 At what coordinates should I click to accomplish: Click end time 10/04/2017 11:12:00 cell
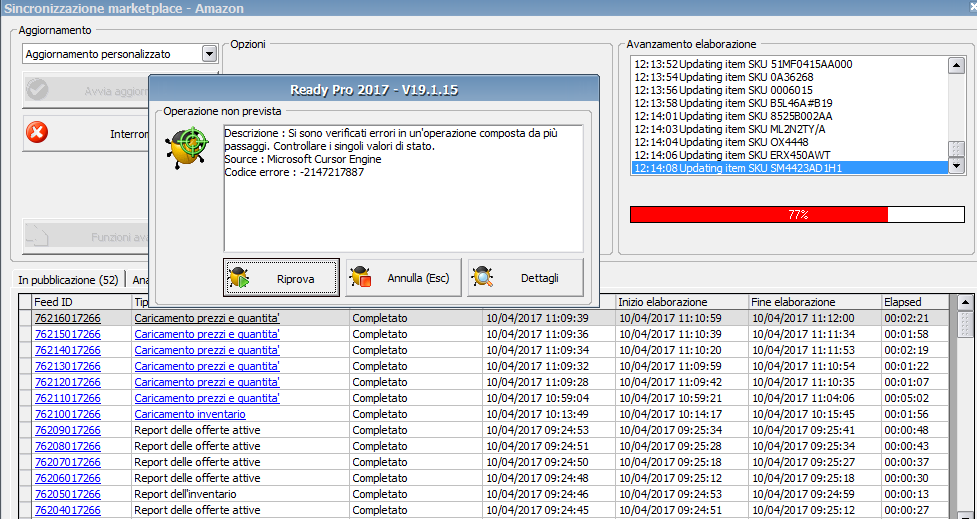815,318
